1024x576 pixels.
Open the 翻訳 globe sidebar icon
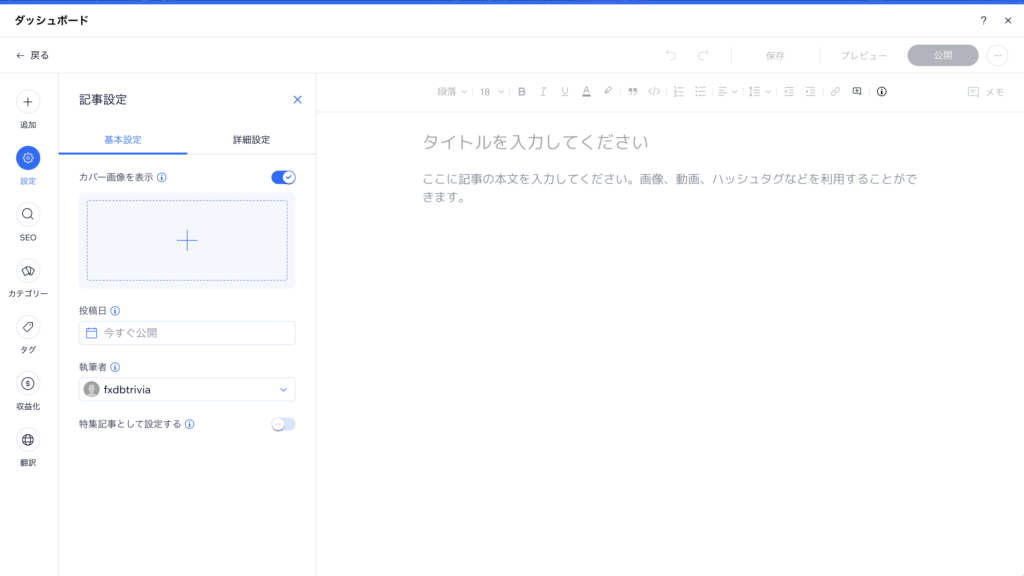click(27, 440)
